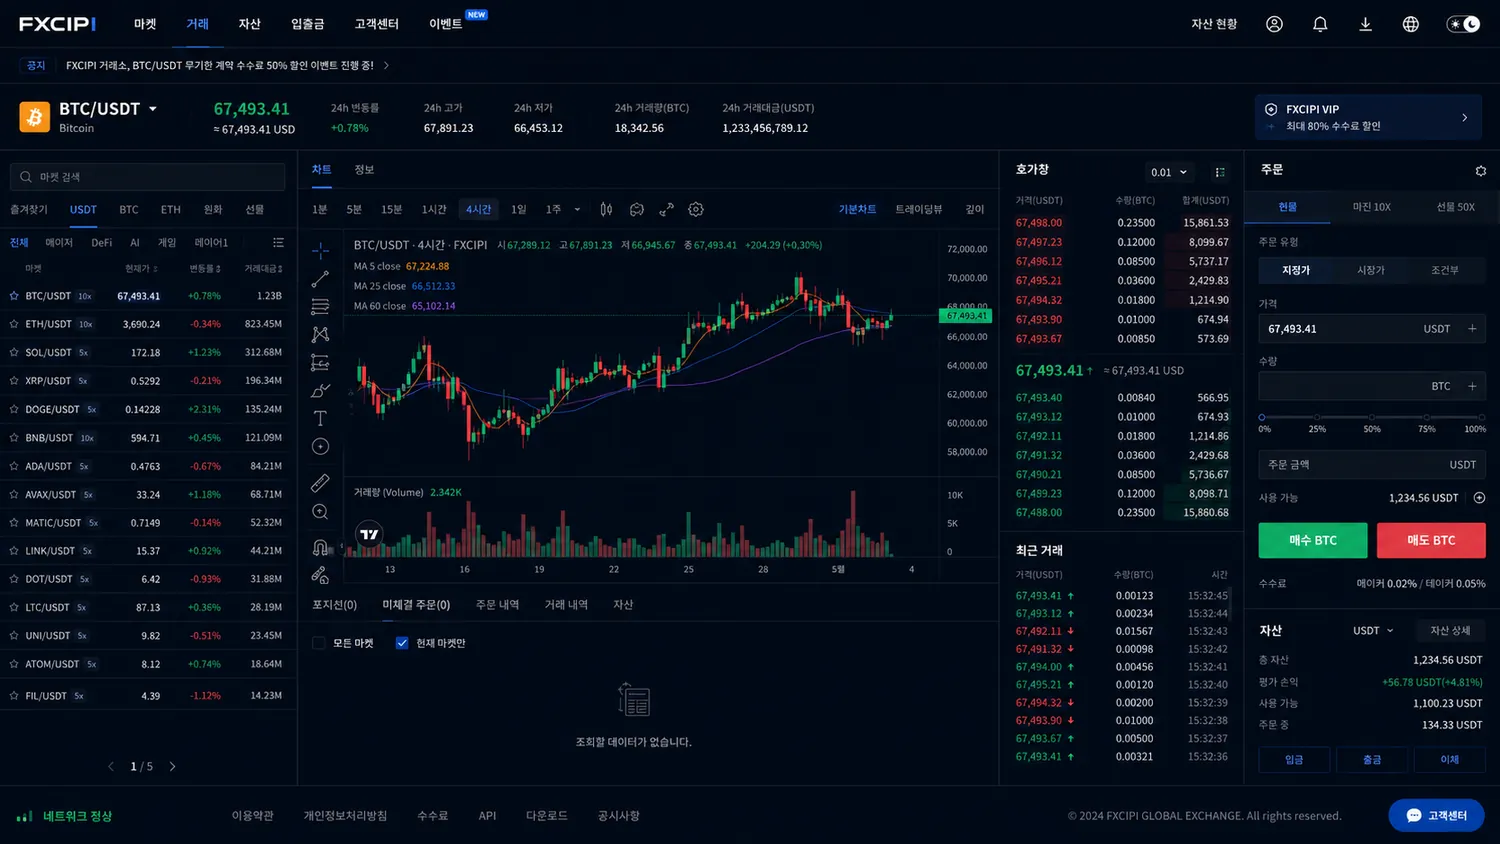Open the BTC/USDT pair selector dropdown
Screen dimensions: 1500x844
[153, 109]
